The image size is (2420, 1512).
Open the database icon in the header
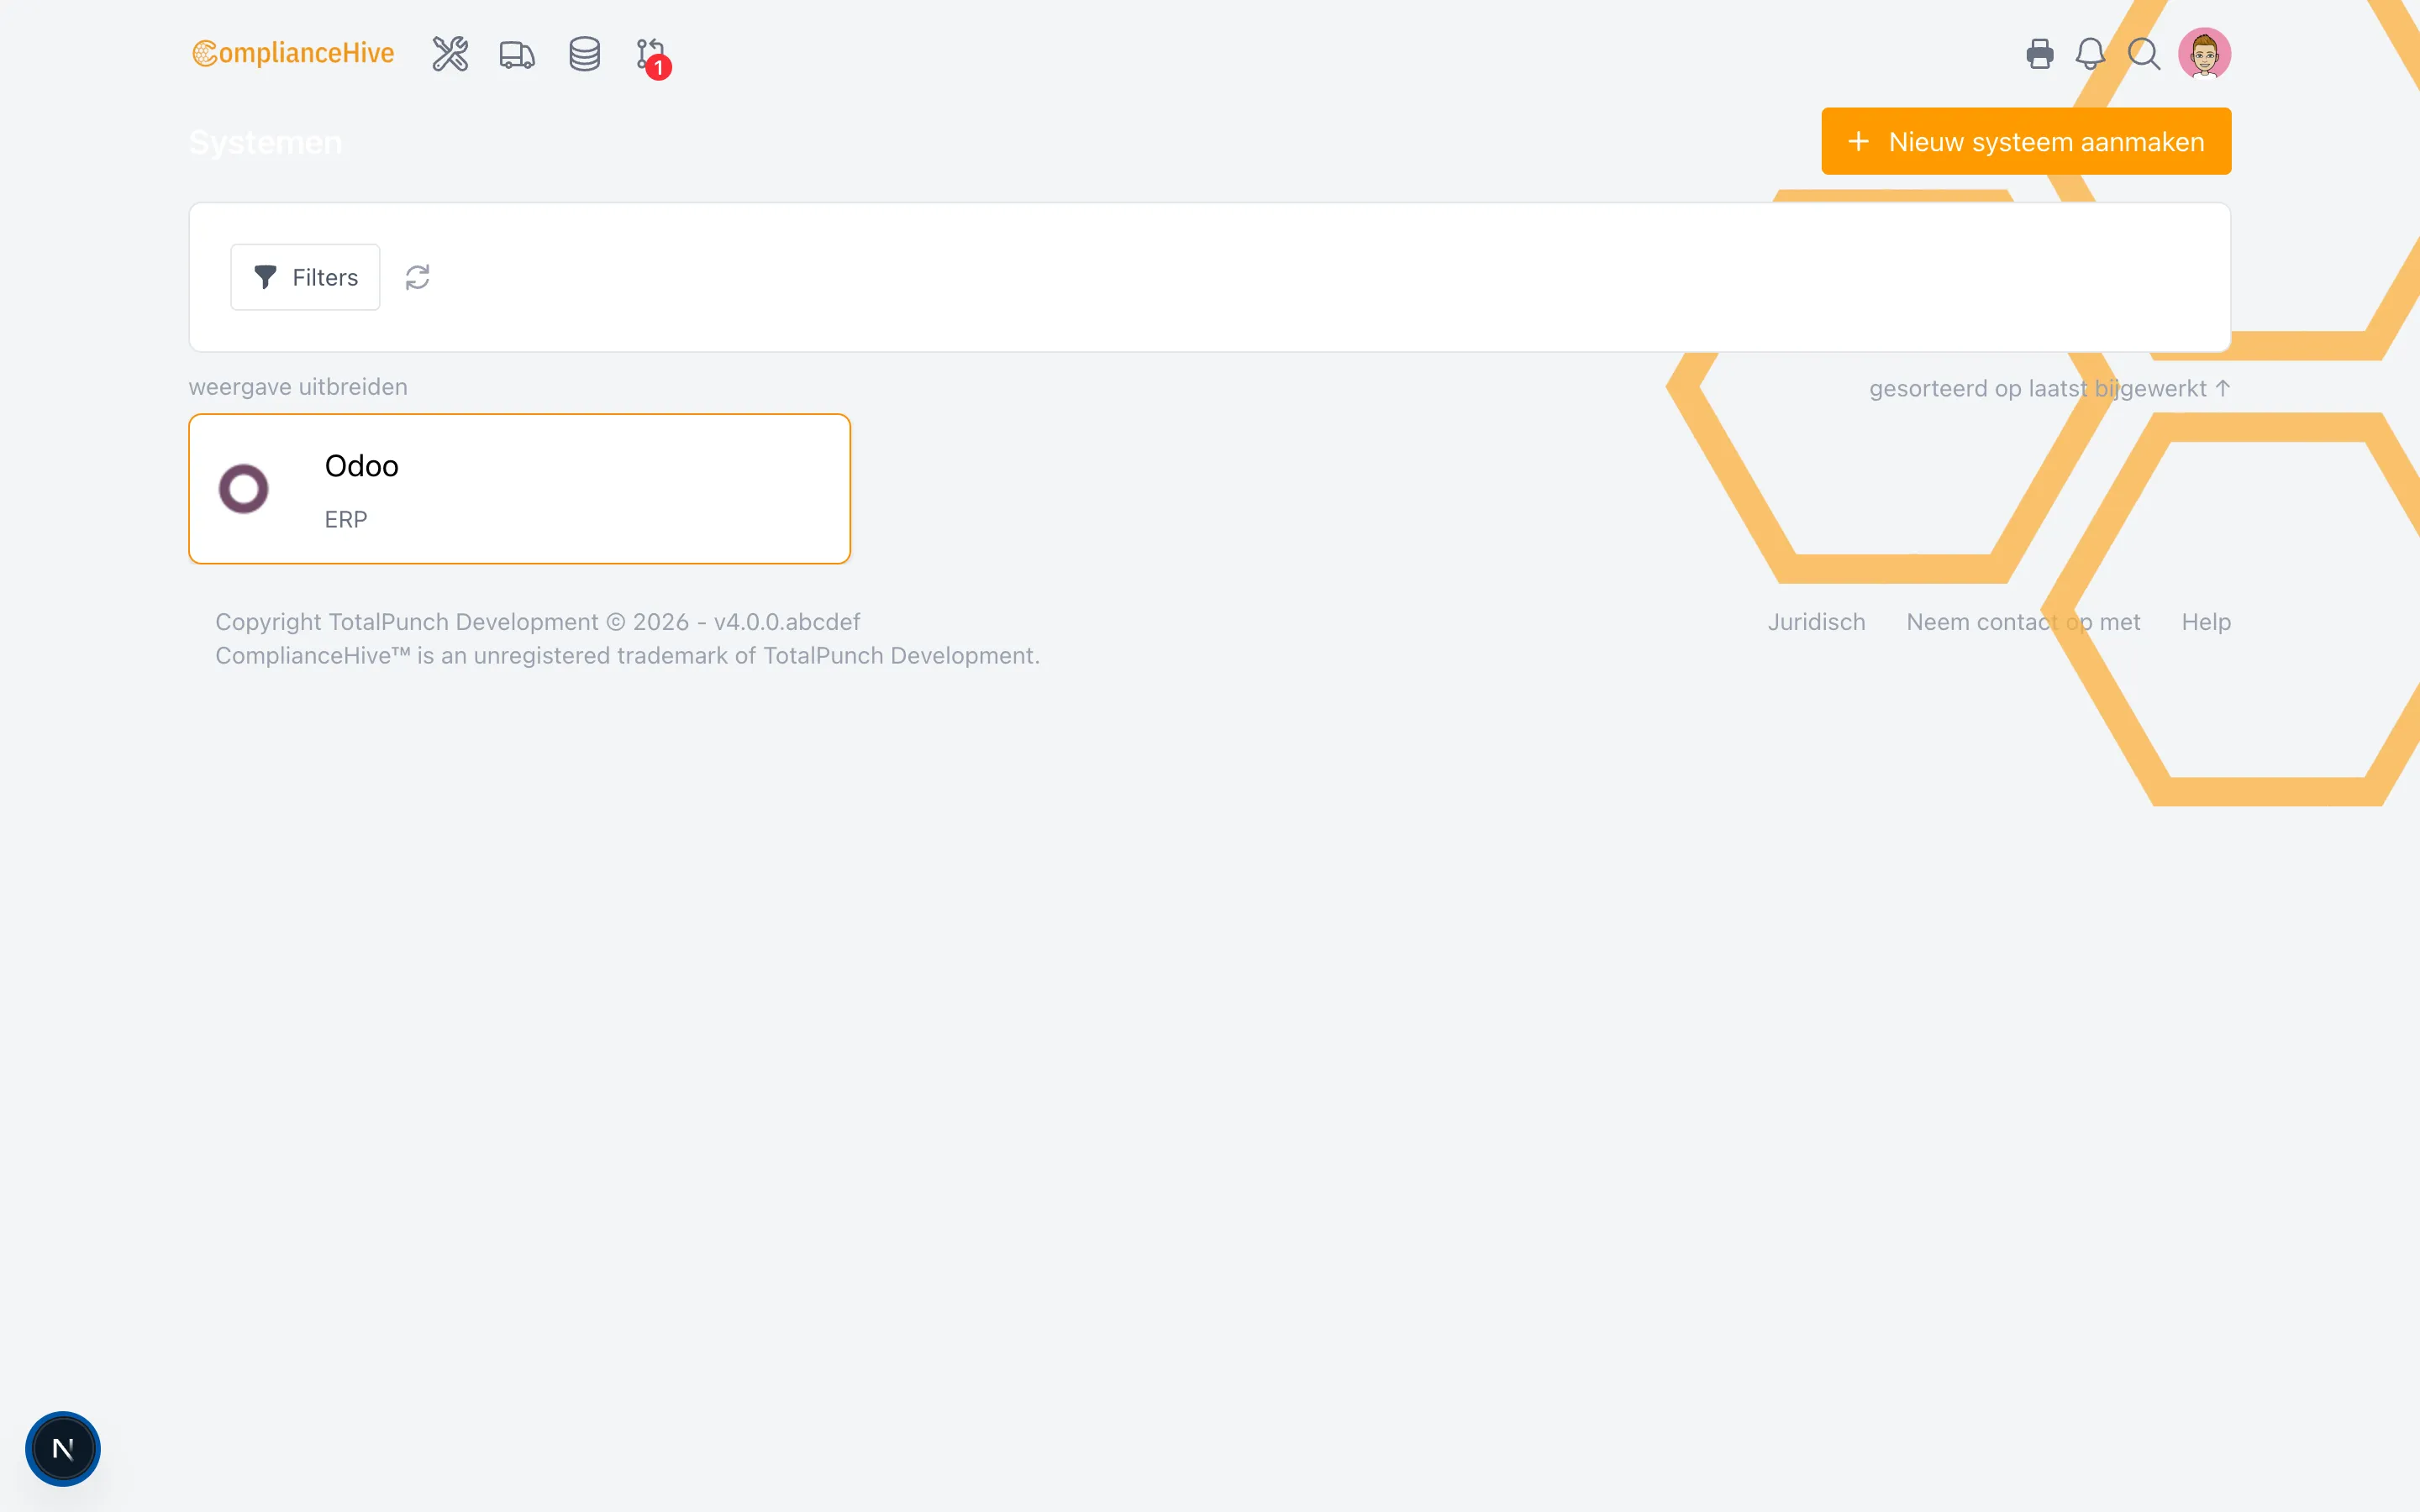(584, 55)
